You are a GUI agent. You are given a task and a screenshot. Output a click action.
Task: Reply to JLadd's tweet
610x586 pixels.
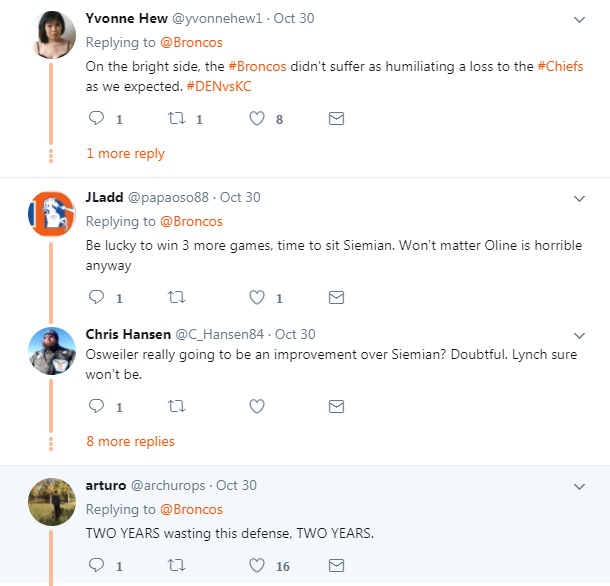tap(97, 297)
